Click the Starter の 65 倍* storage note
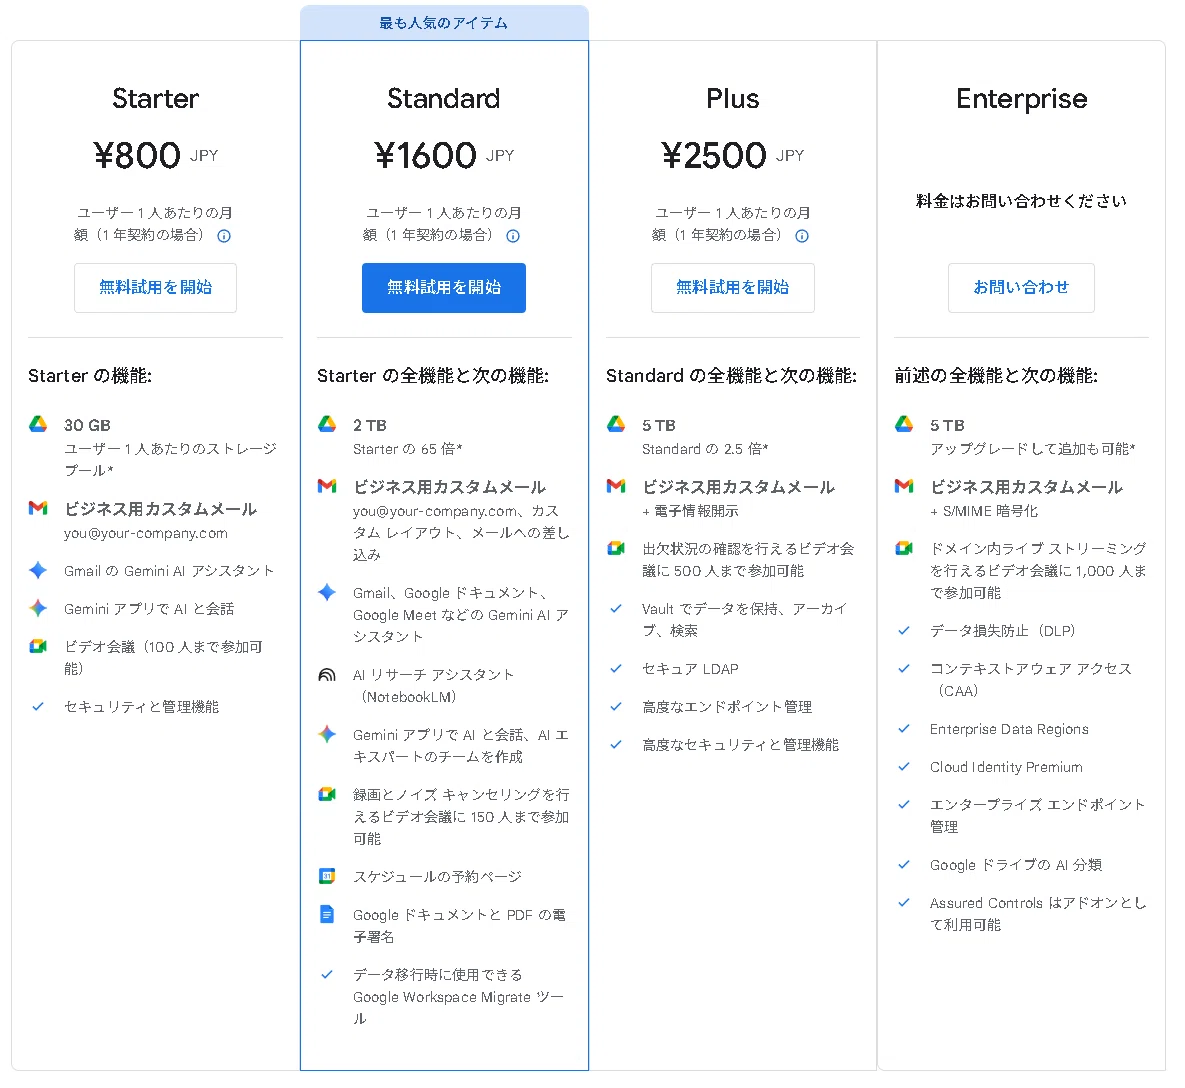Image resolution: width=1185 pixels, height=1088 pixels. coord(407,449)
